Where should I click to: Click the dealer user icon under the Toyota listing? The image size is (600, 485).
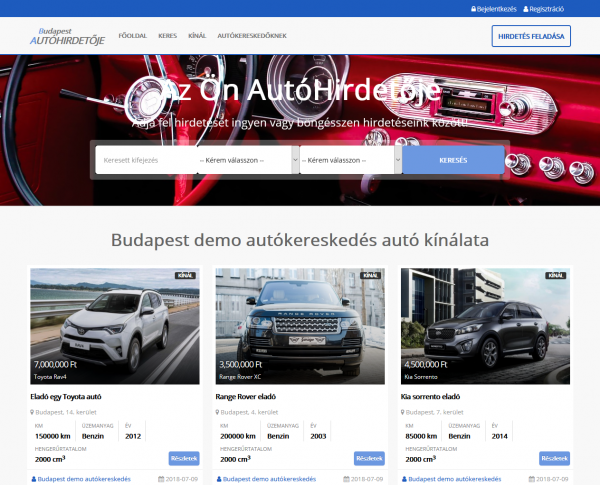[34, 479]
